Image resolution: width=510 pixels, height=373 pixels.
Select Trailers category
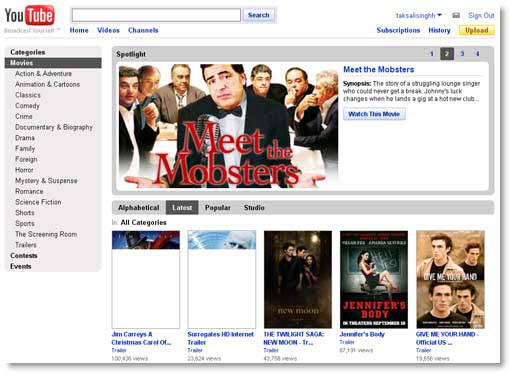pos(26,245)
